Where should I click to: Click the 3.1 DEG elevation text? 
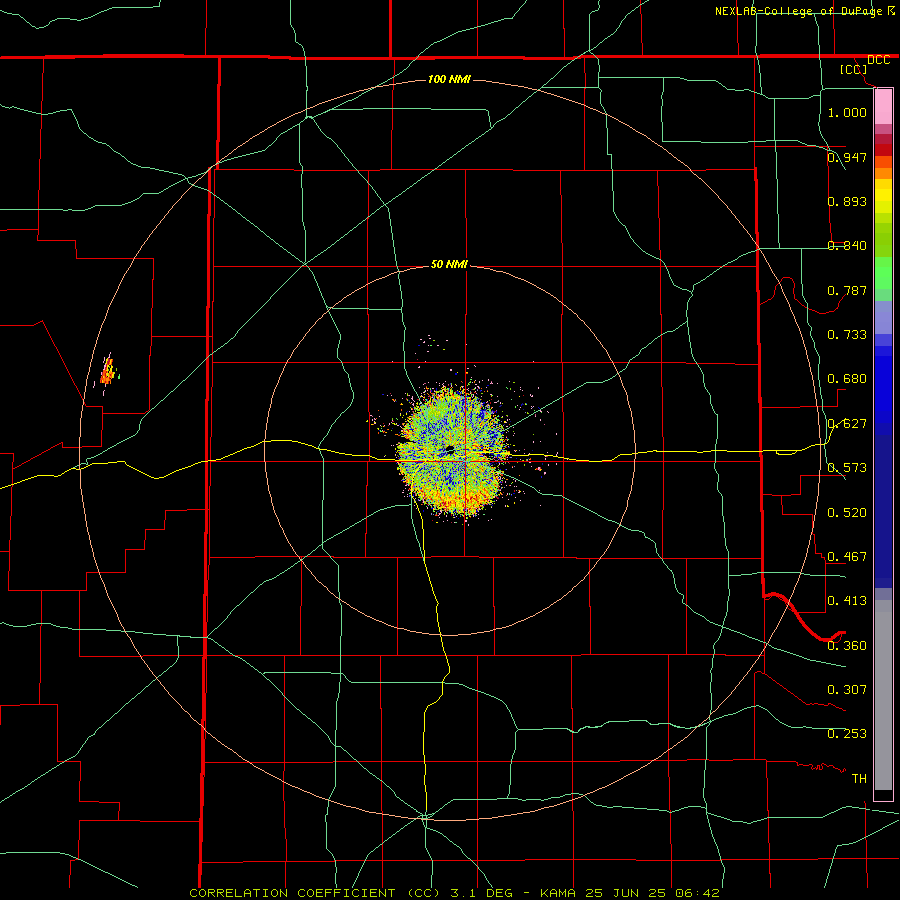click(480, 893)
